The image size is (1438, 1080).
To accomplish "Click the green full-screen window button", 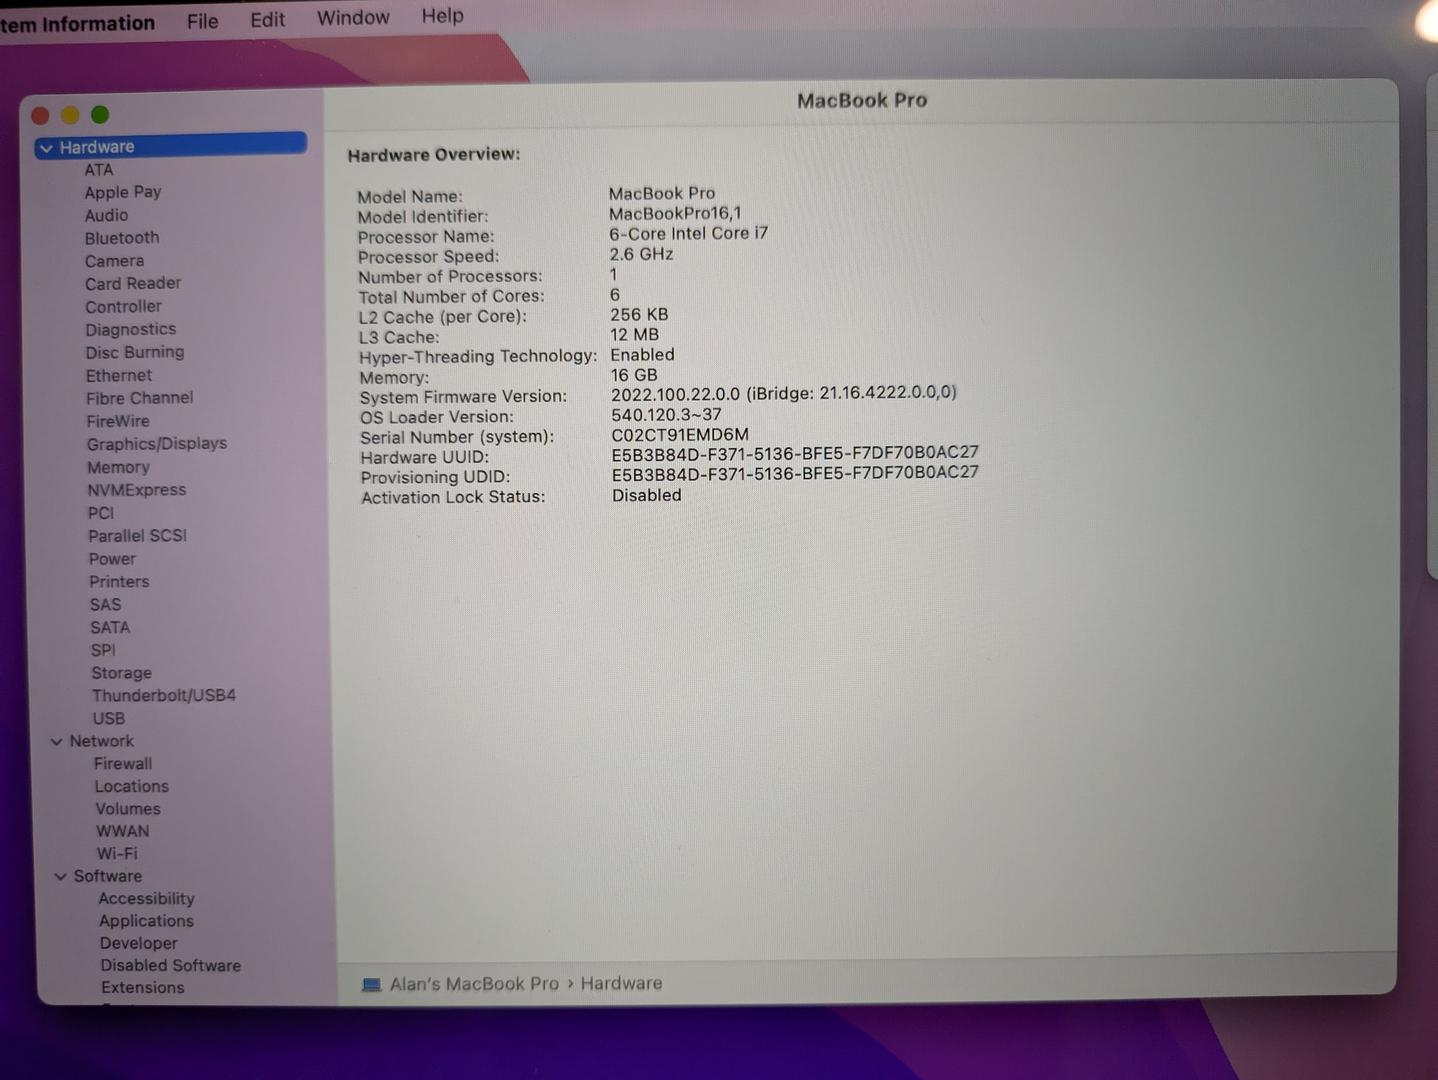I will point(100,115).
